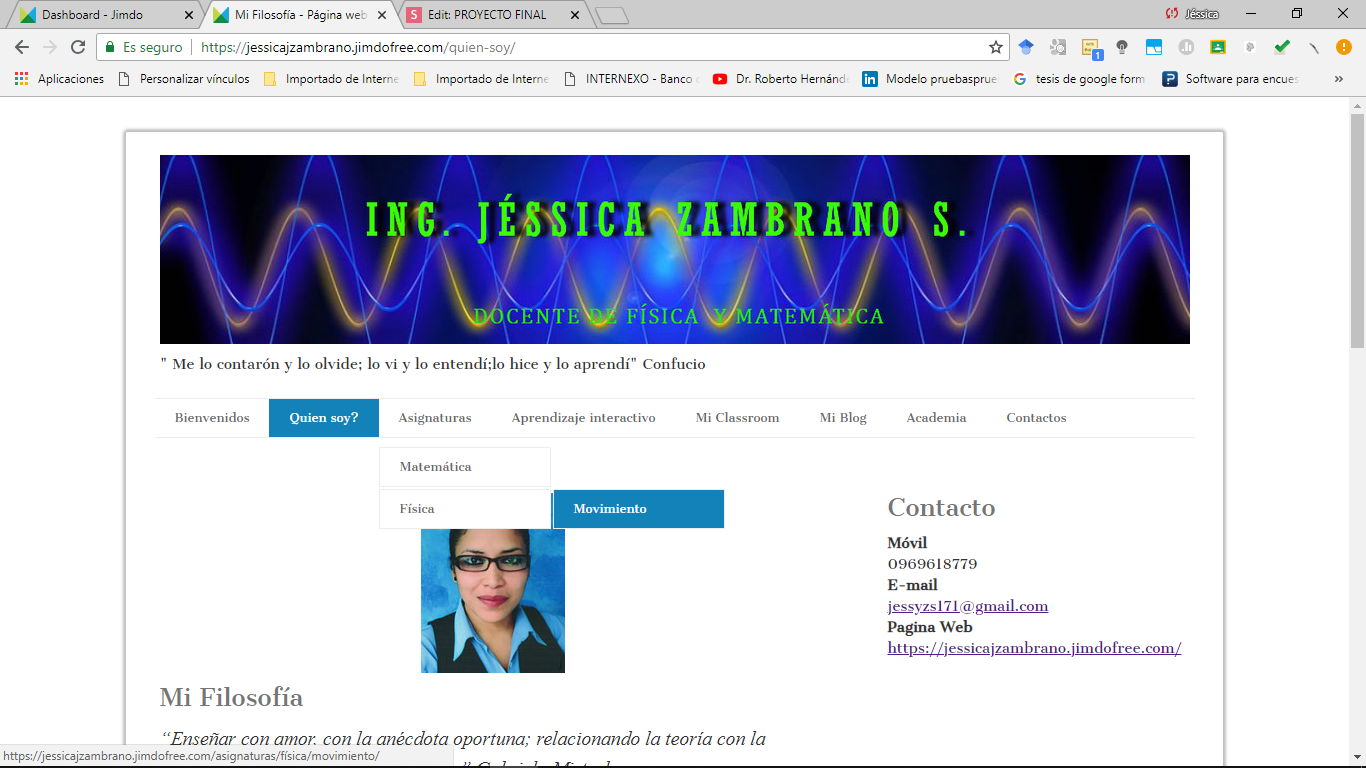Click the green checkmark extension icon
The image size is (1366, 768).
click(1282, 47)
